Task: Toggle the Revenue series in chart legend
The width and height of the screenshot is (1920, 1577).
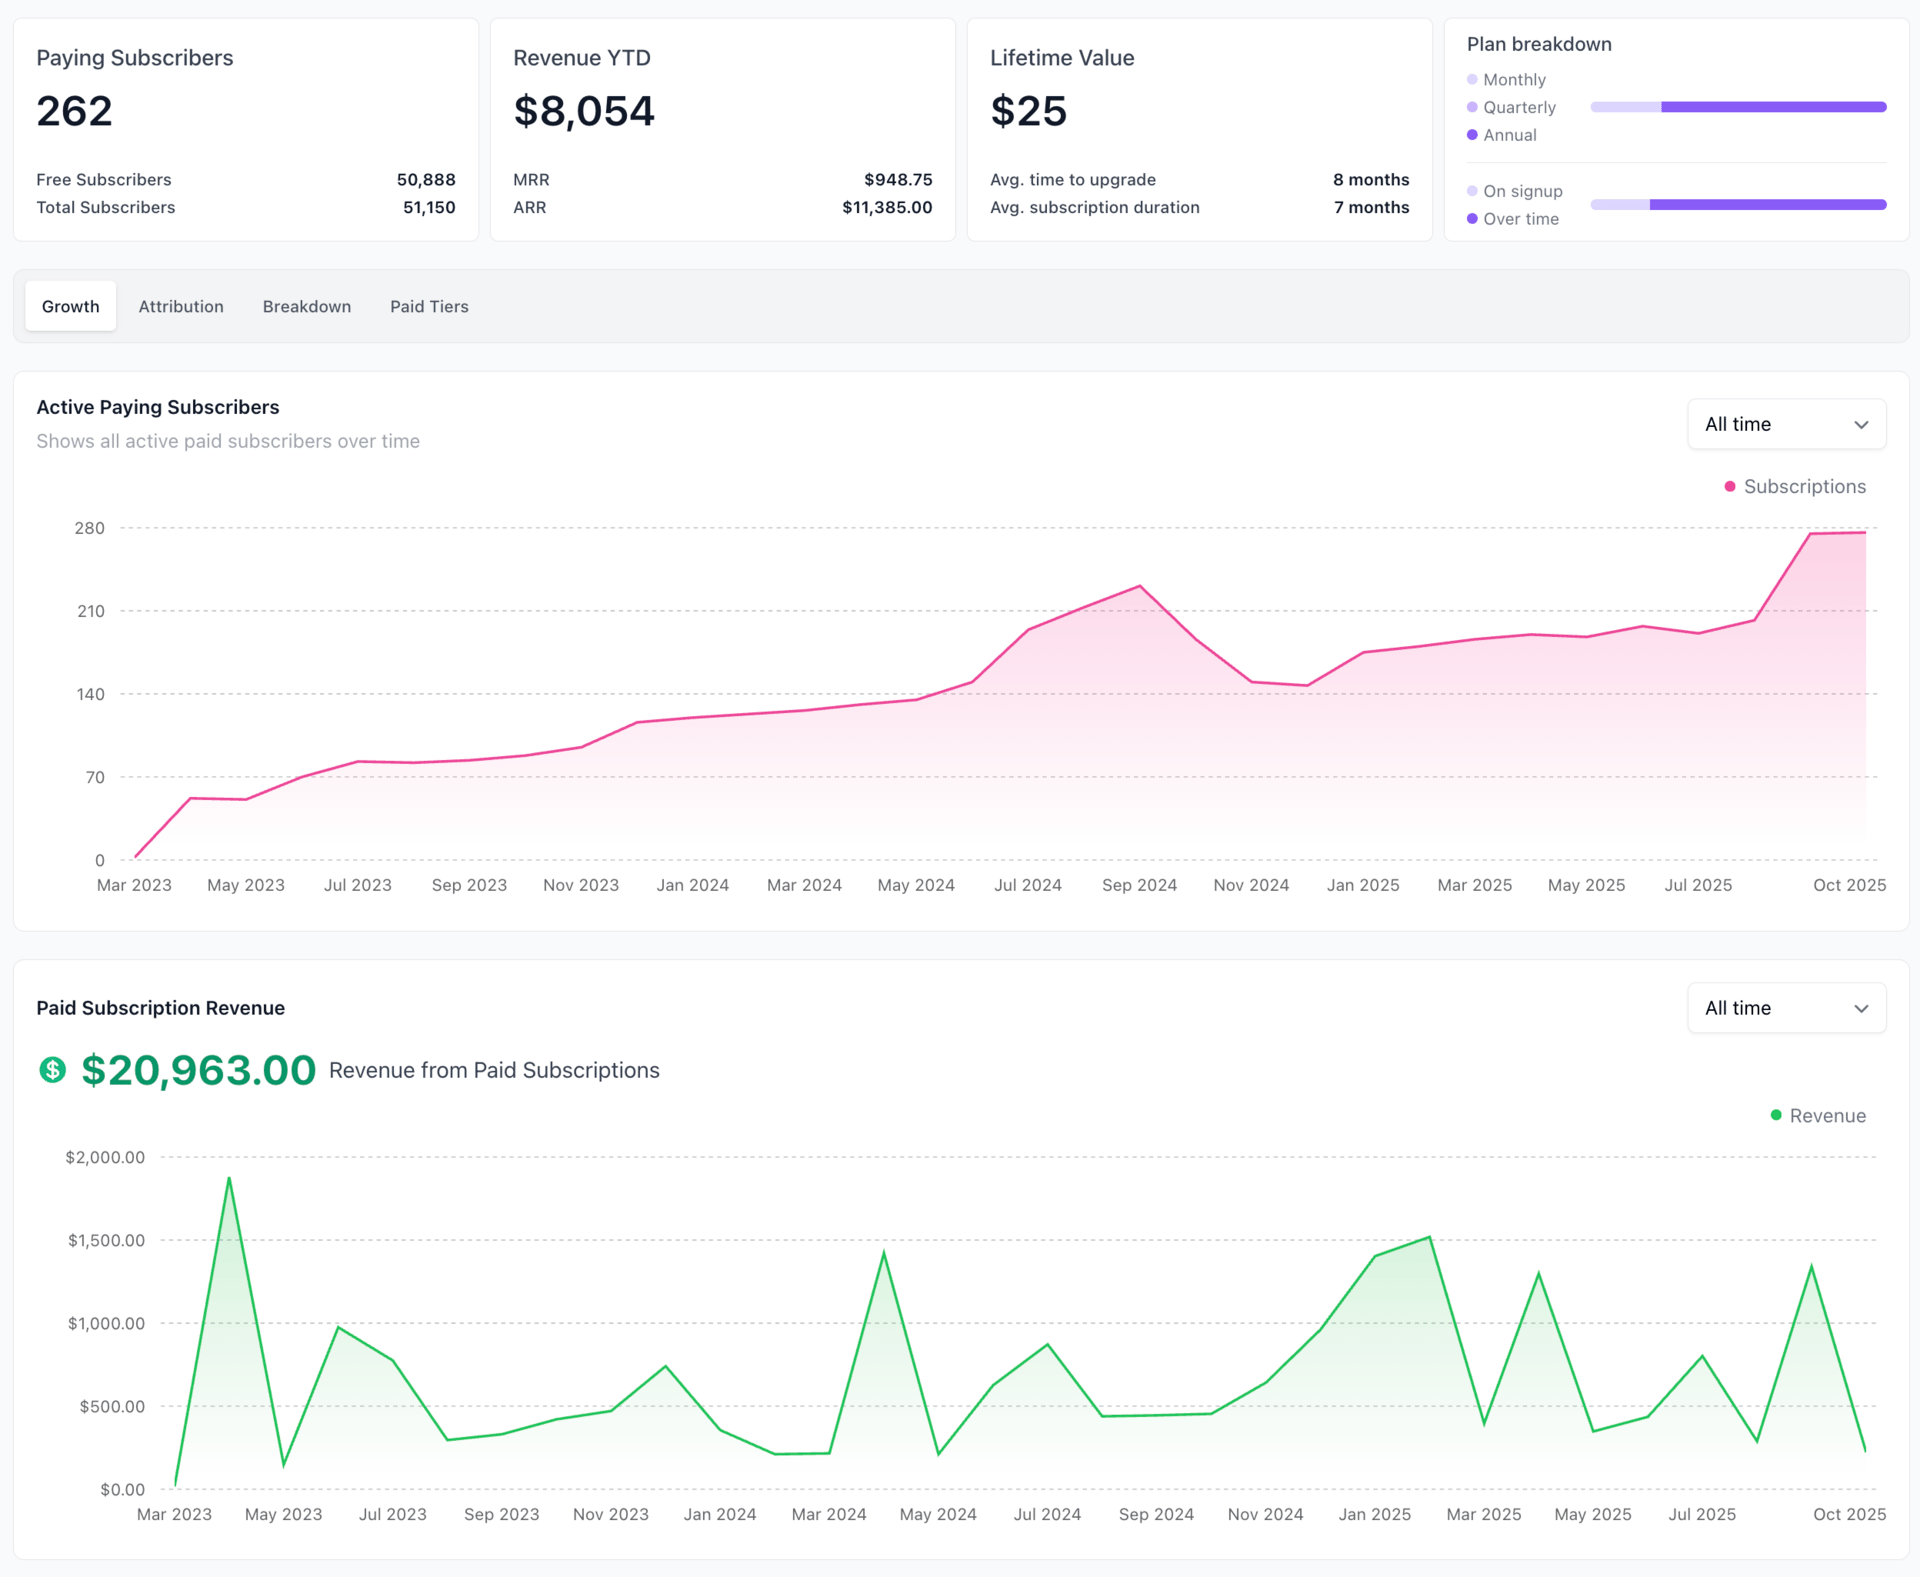Action: coord(1827,1116)
